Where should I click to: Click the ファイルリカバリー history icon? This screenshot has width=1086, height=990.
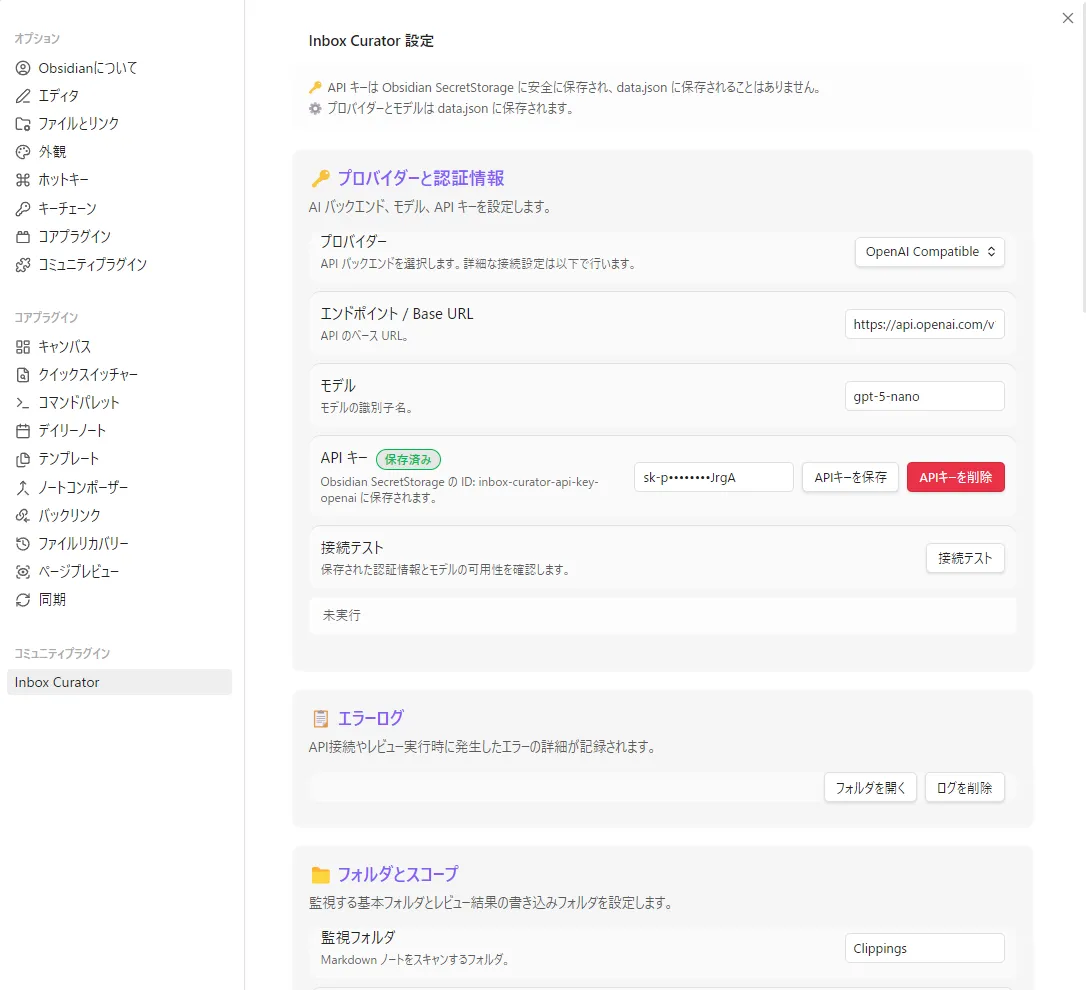click(x=23, y=544)
